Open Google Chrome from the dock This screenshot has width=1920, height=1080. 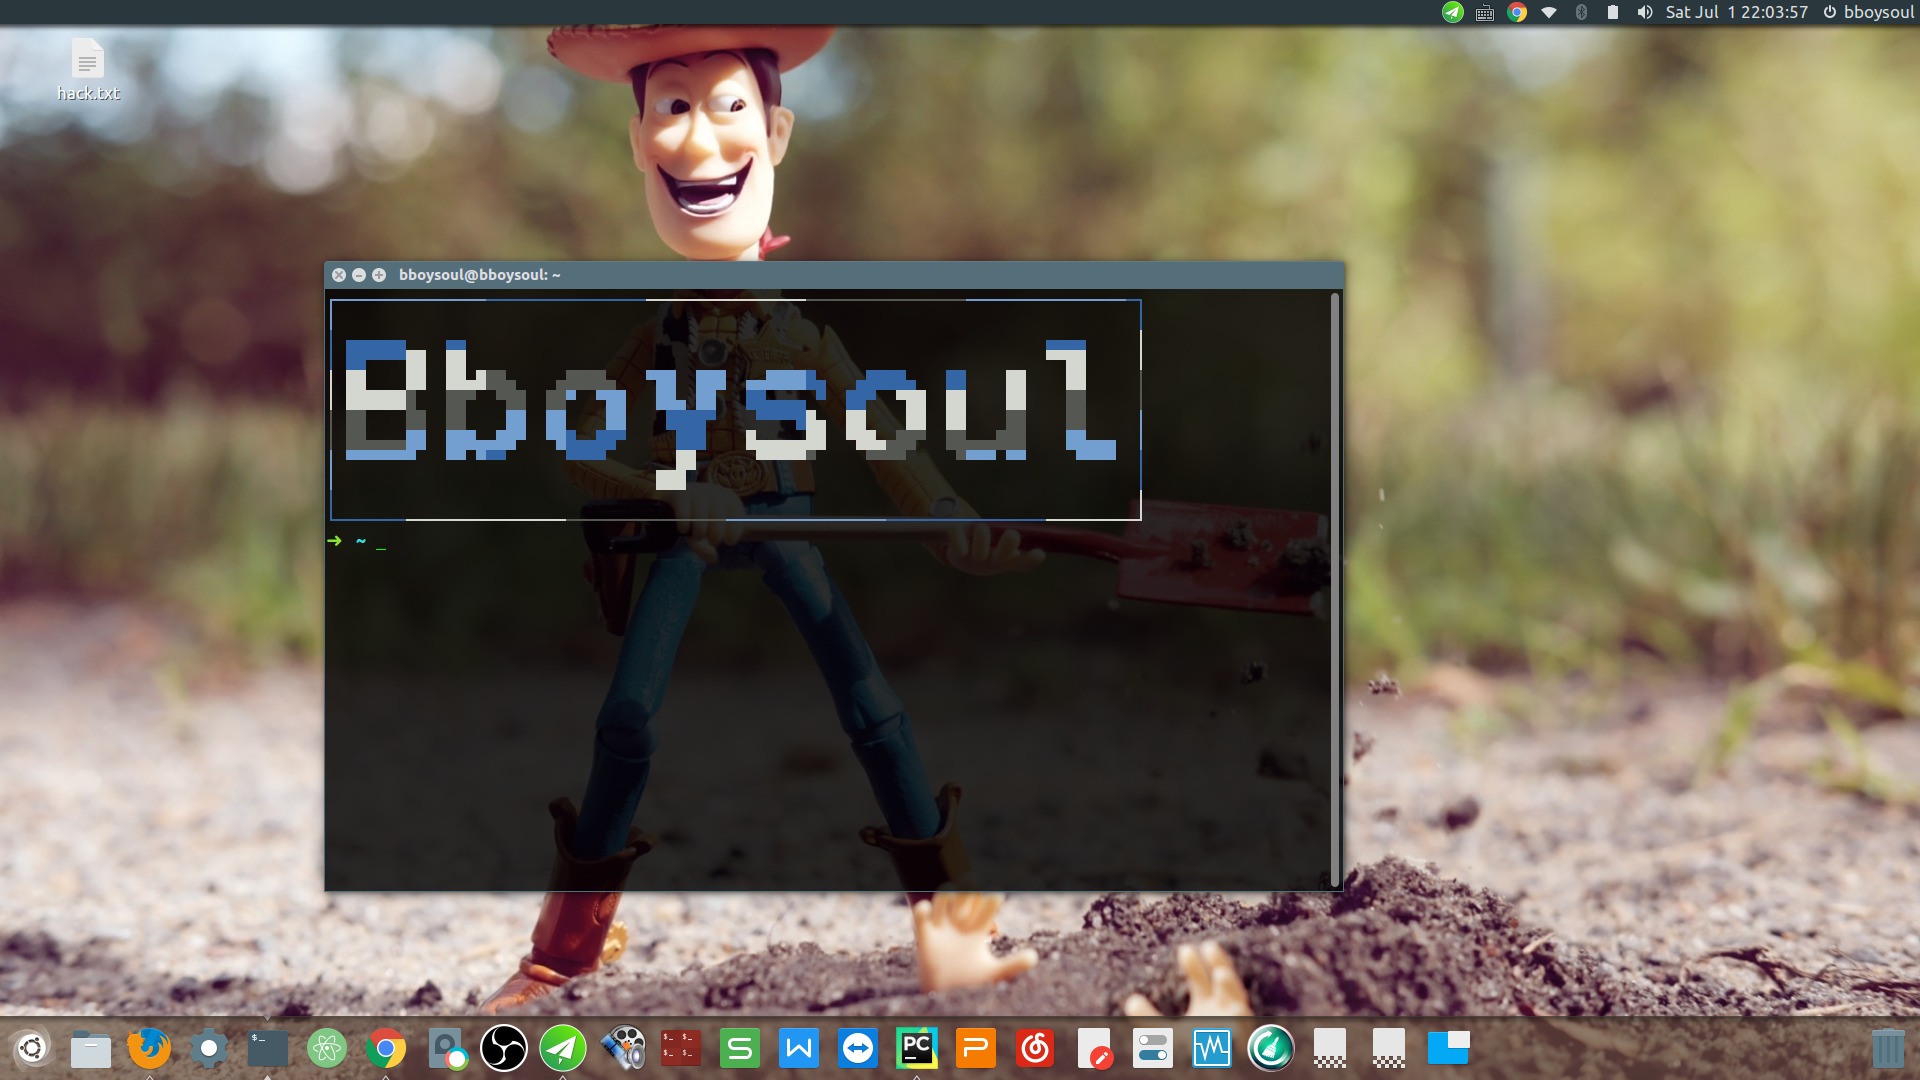click(x=386, y=1048)
